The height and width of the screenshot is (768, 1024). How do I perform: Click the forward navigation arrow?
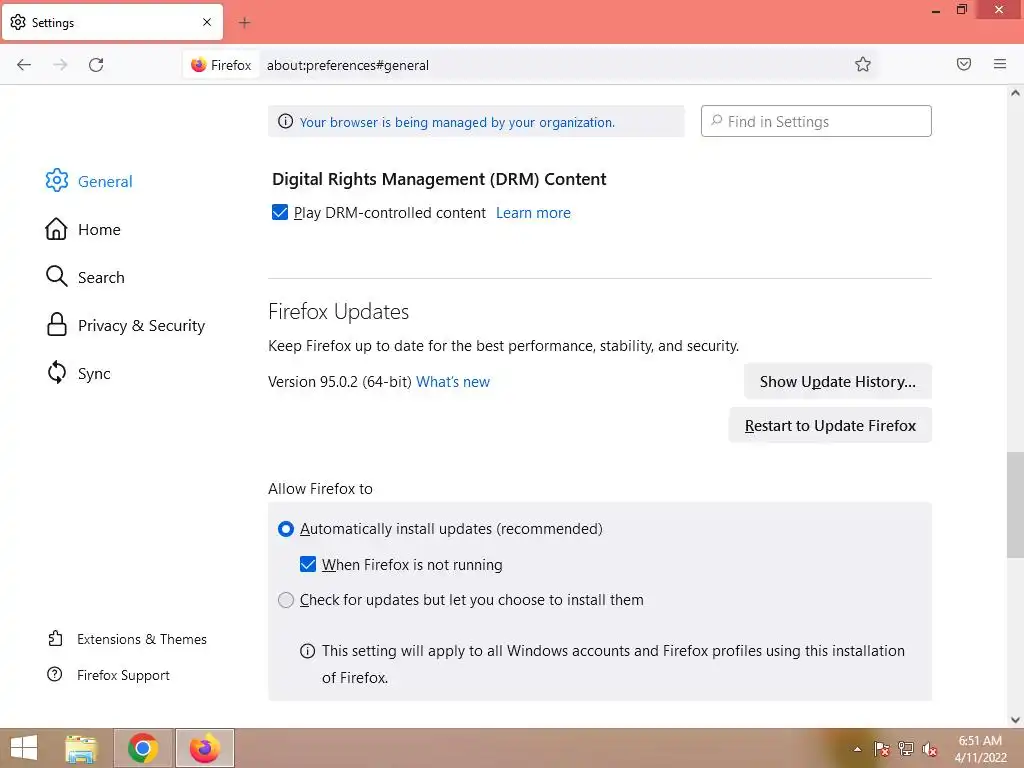[x=61, y=65]
